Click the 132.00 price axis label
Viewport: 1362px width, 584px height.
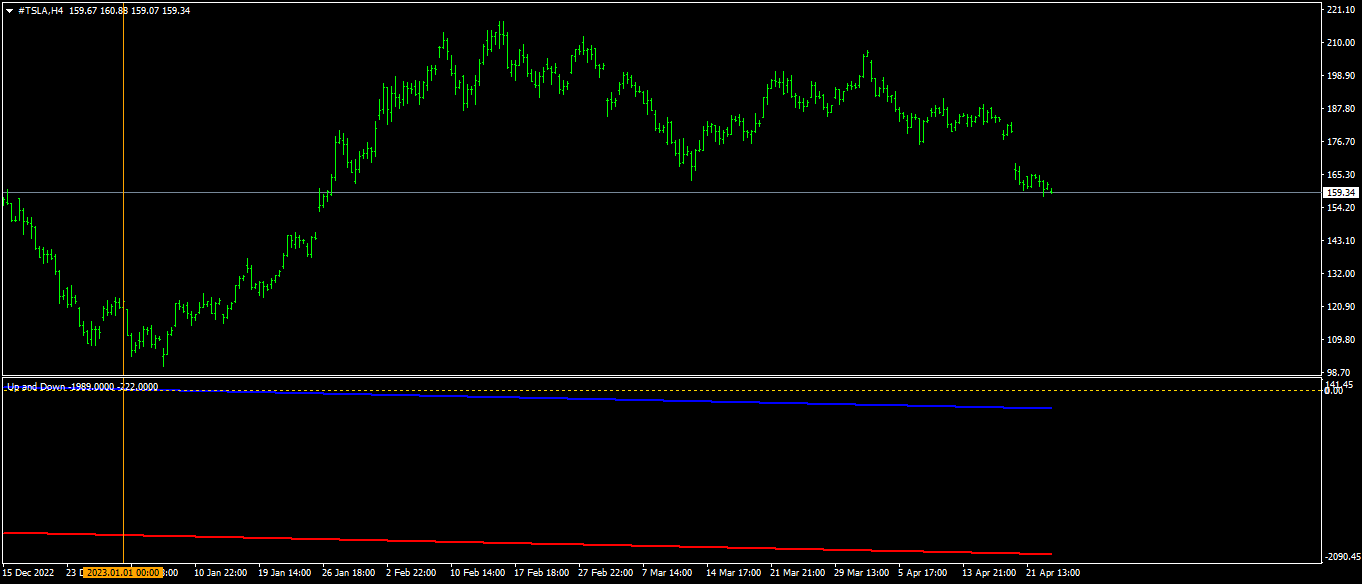(x=1340, y=274)
